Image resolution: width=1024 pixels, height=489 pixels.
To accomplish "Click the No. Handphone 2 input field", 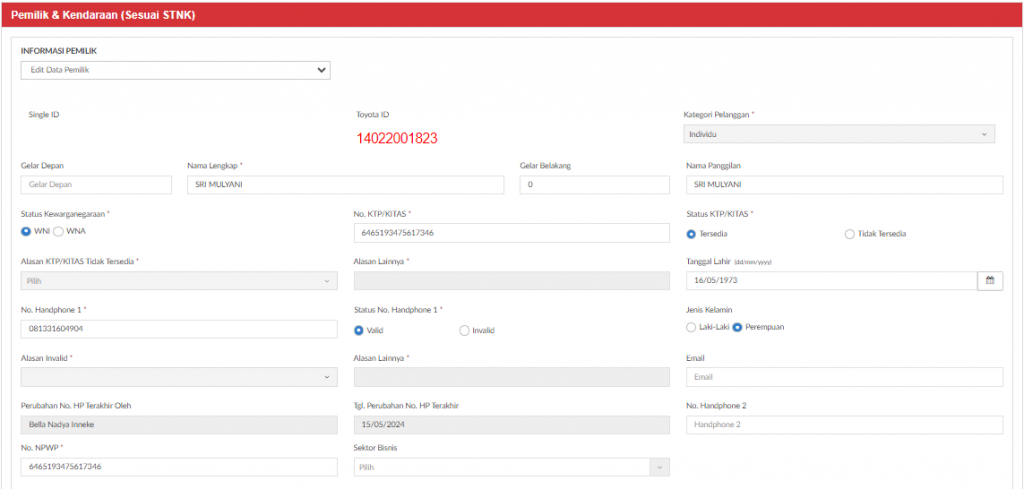I will click(844, 424).
